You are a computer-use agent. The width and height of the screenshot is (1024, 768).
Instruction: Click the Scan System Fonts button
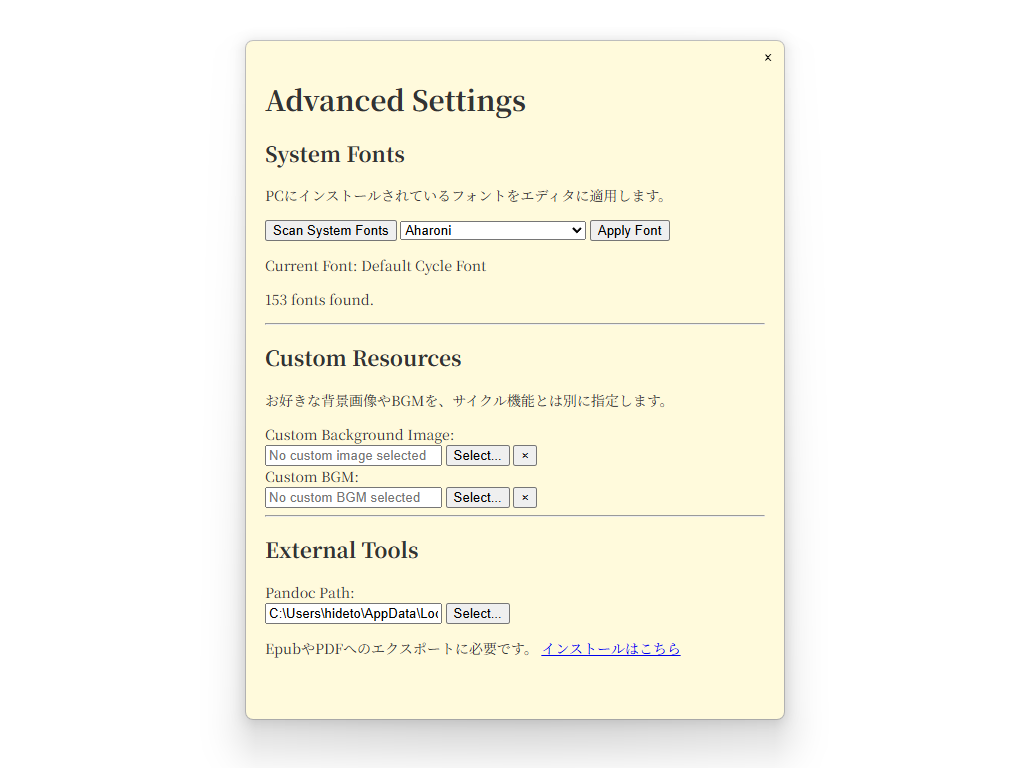point(330,230)
